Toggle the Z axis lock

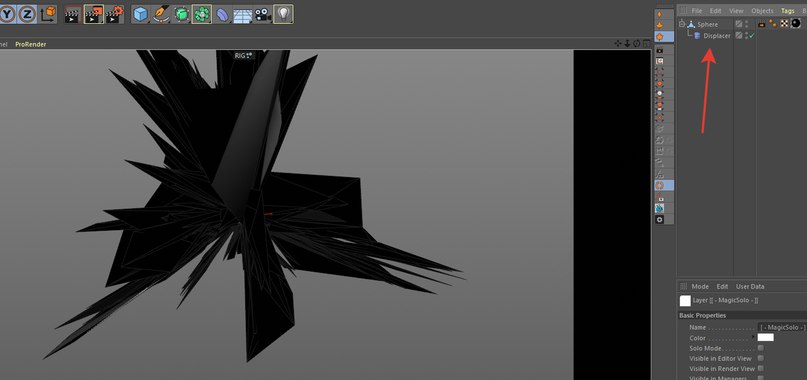pyautogui.click(x=27, y=14)
